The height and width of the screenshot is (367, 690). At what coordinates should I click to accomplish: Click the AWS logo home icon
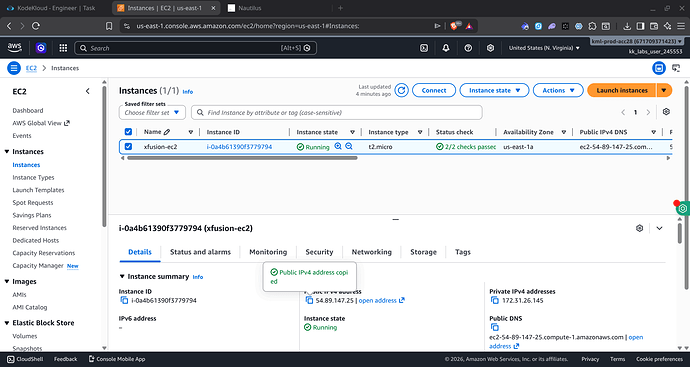coord(14,48)
